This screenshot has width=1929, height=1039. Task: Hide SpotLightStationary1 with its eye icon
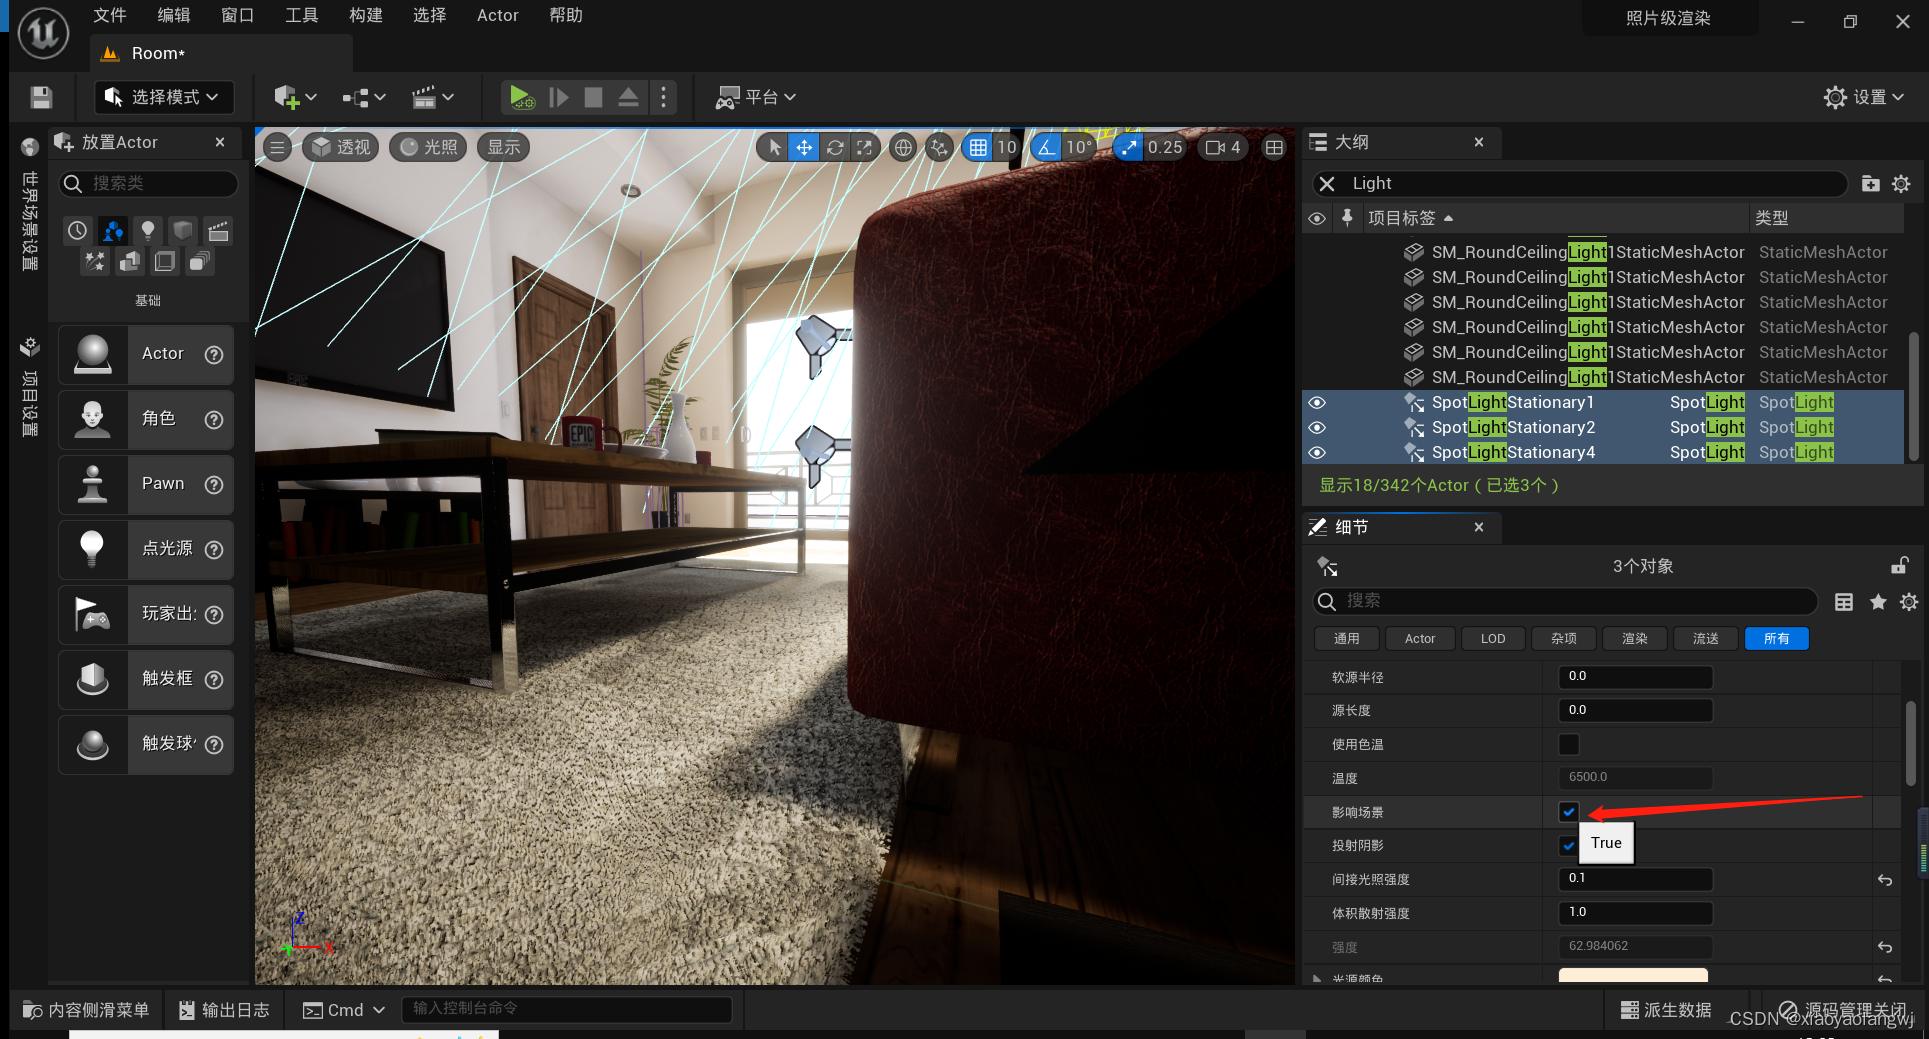point(1317,402)
